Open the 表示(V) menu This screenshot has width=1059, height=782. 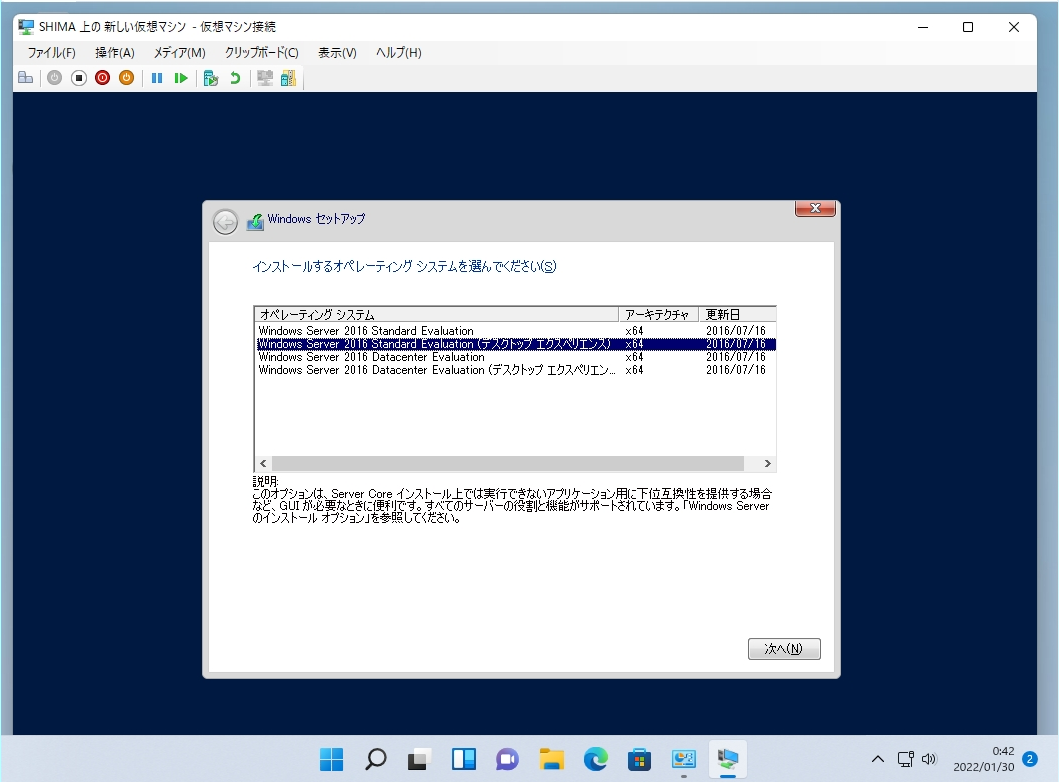coord(337,53)
